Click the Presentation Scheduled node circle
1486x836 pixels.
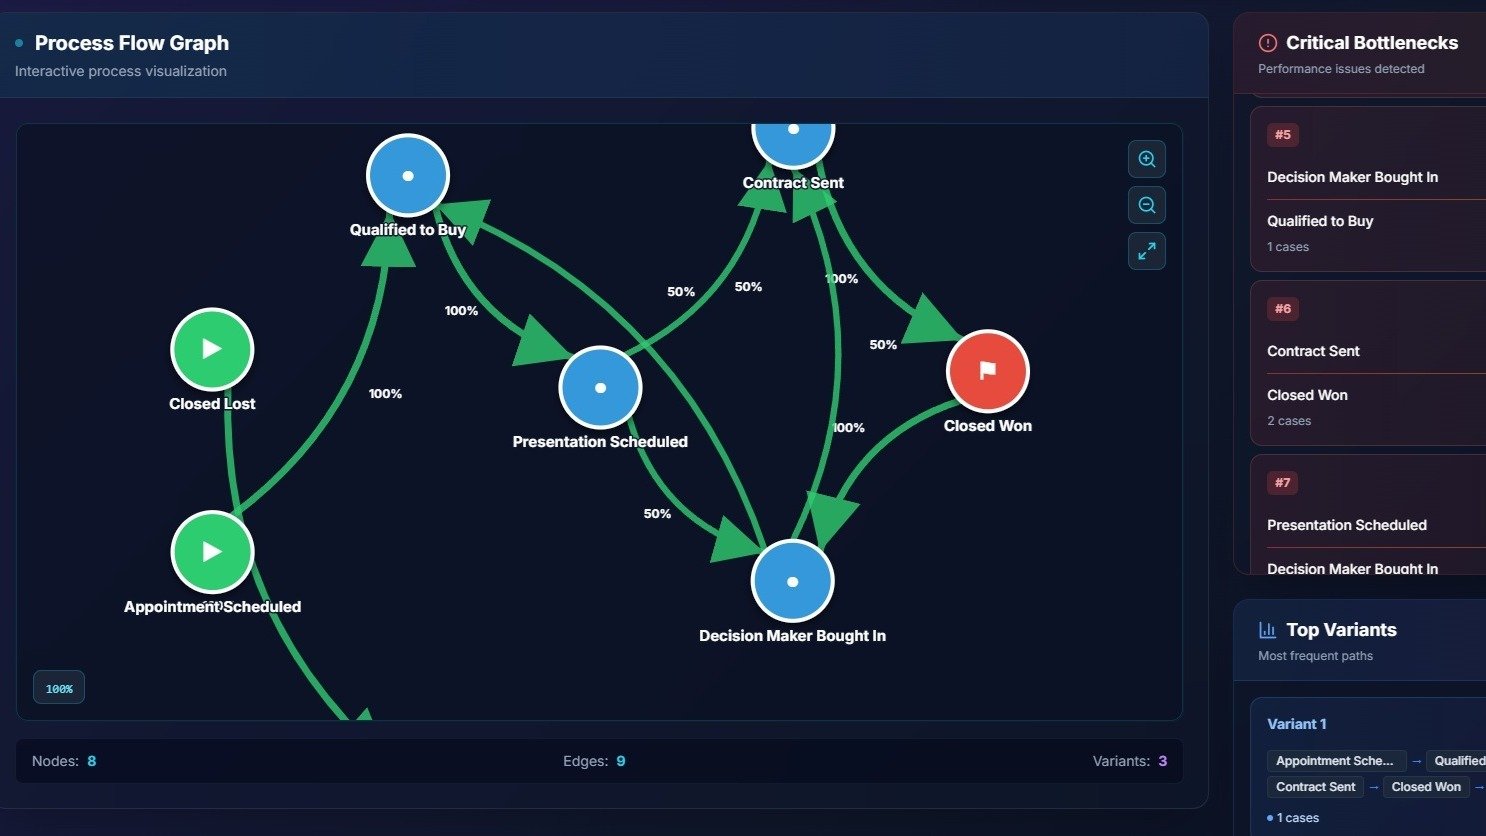600,388
